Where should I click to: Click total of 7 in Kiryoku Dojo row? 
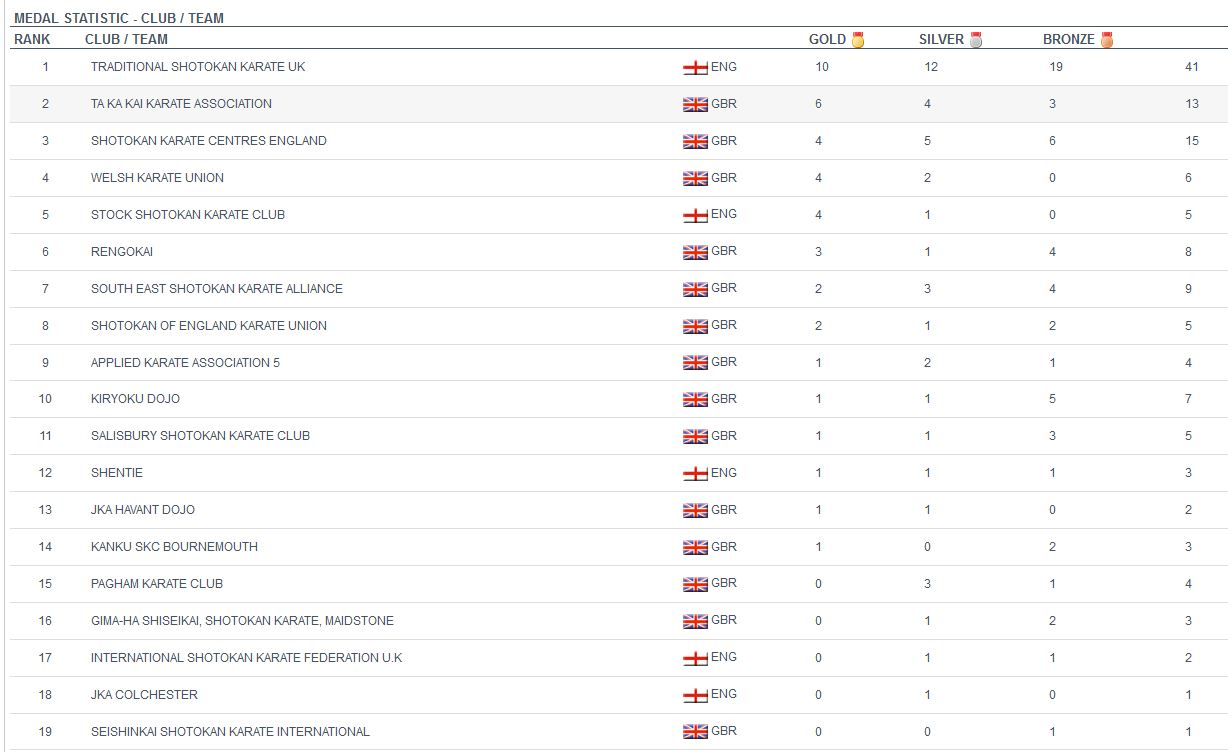[1188, 399]
